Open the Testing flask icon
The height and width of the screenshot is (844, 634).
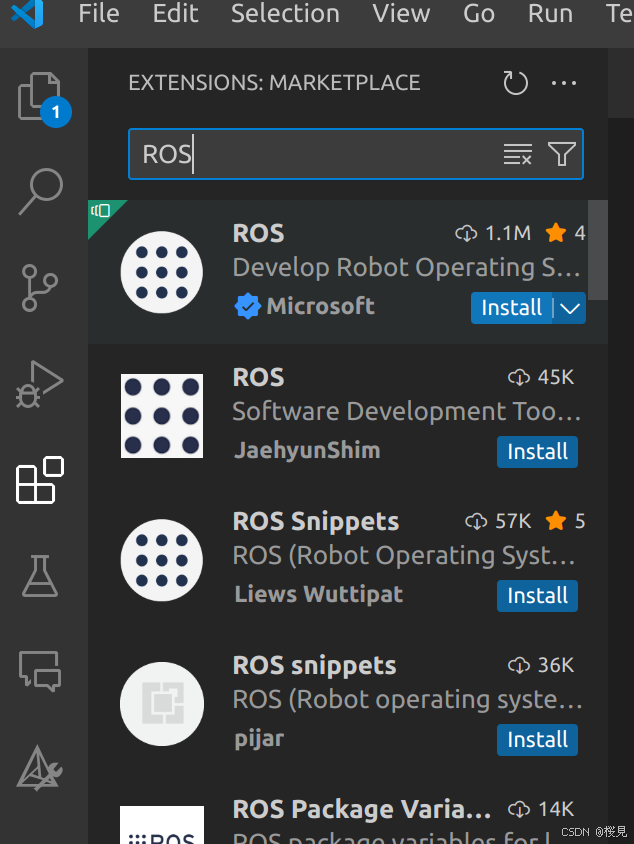tap(40, 576)
